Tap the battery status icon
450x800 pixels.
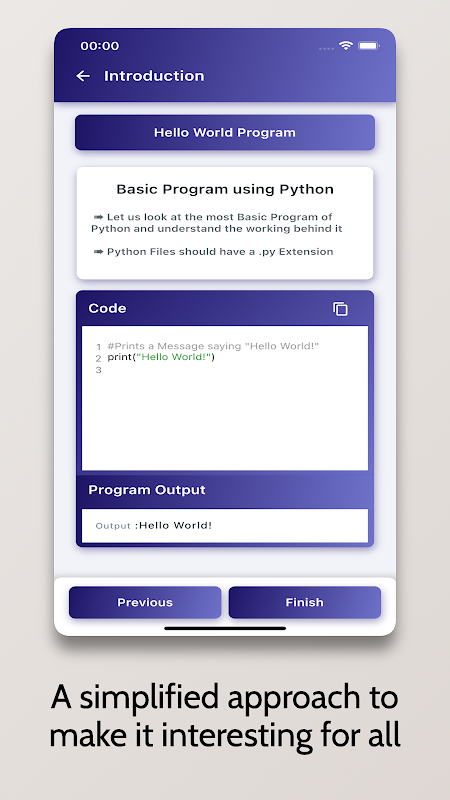click(x=368, y=45)
